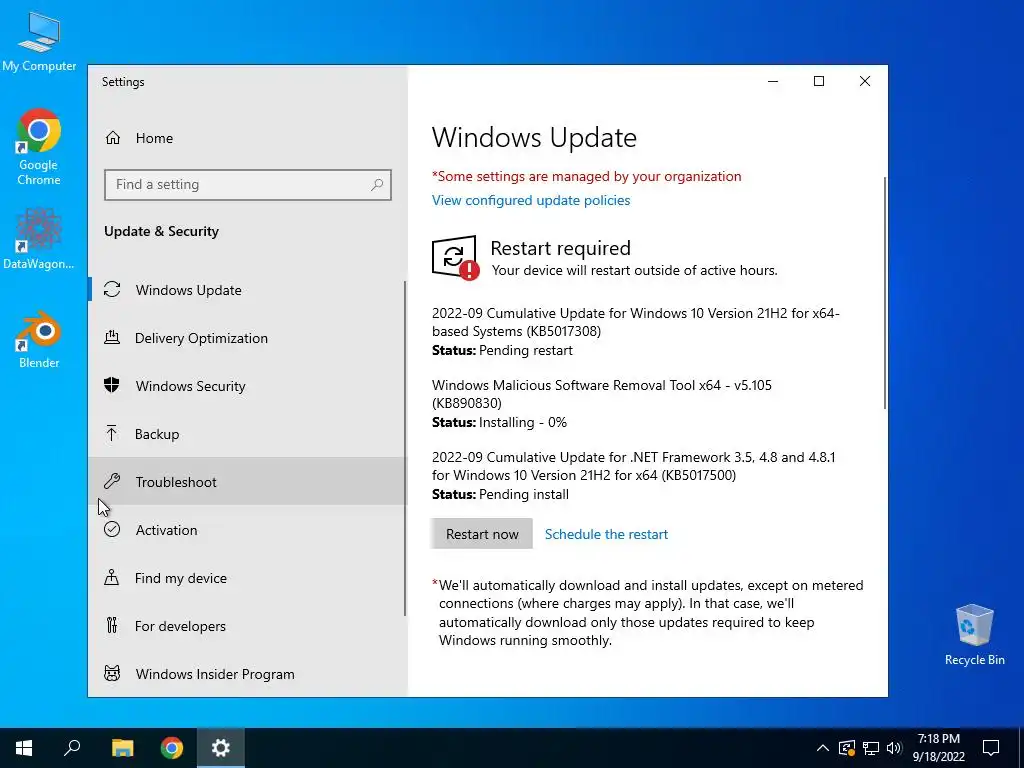1024x768 pixels.
Task: Click the For developers tools icon
Action: [x=112, y=626]
